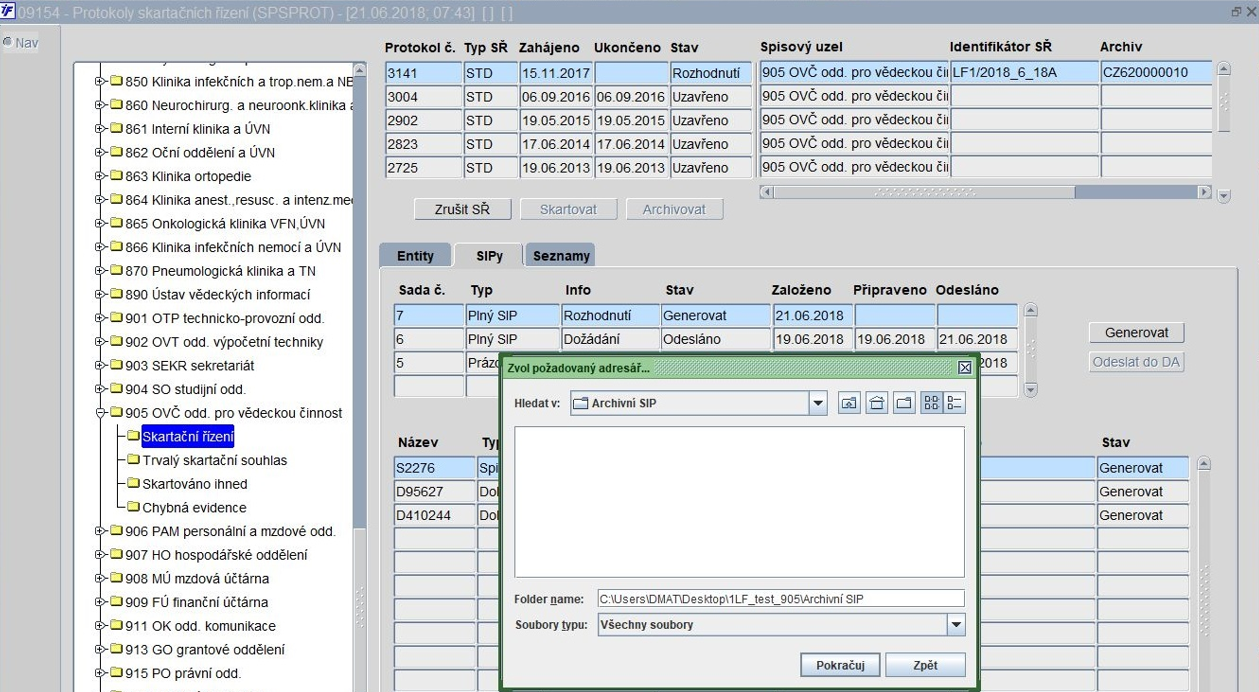
Task: Select the Skartační řízení folder
Action: click(187, 437)
